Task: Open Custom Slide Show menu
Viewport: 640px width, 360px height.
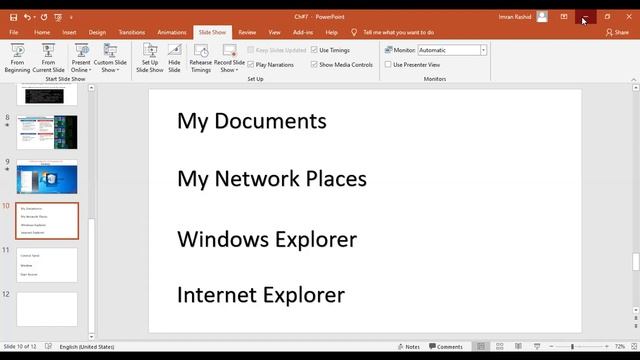Action: point(110,58)
